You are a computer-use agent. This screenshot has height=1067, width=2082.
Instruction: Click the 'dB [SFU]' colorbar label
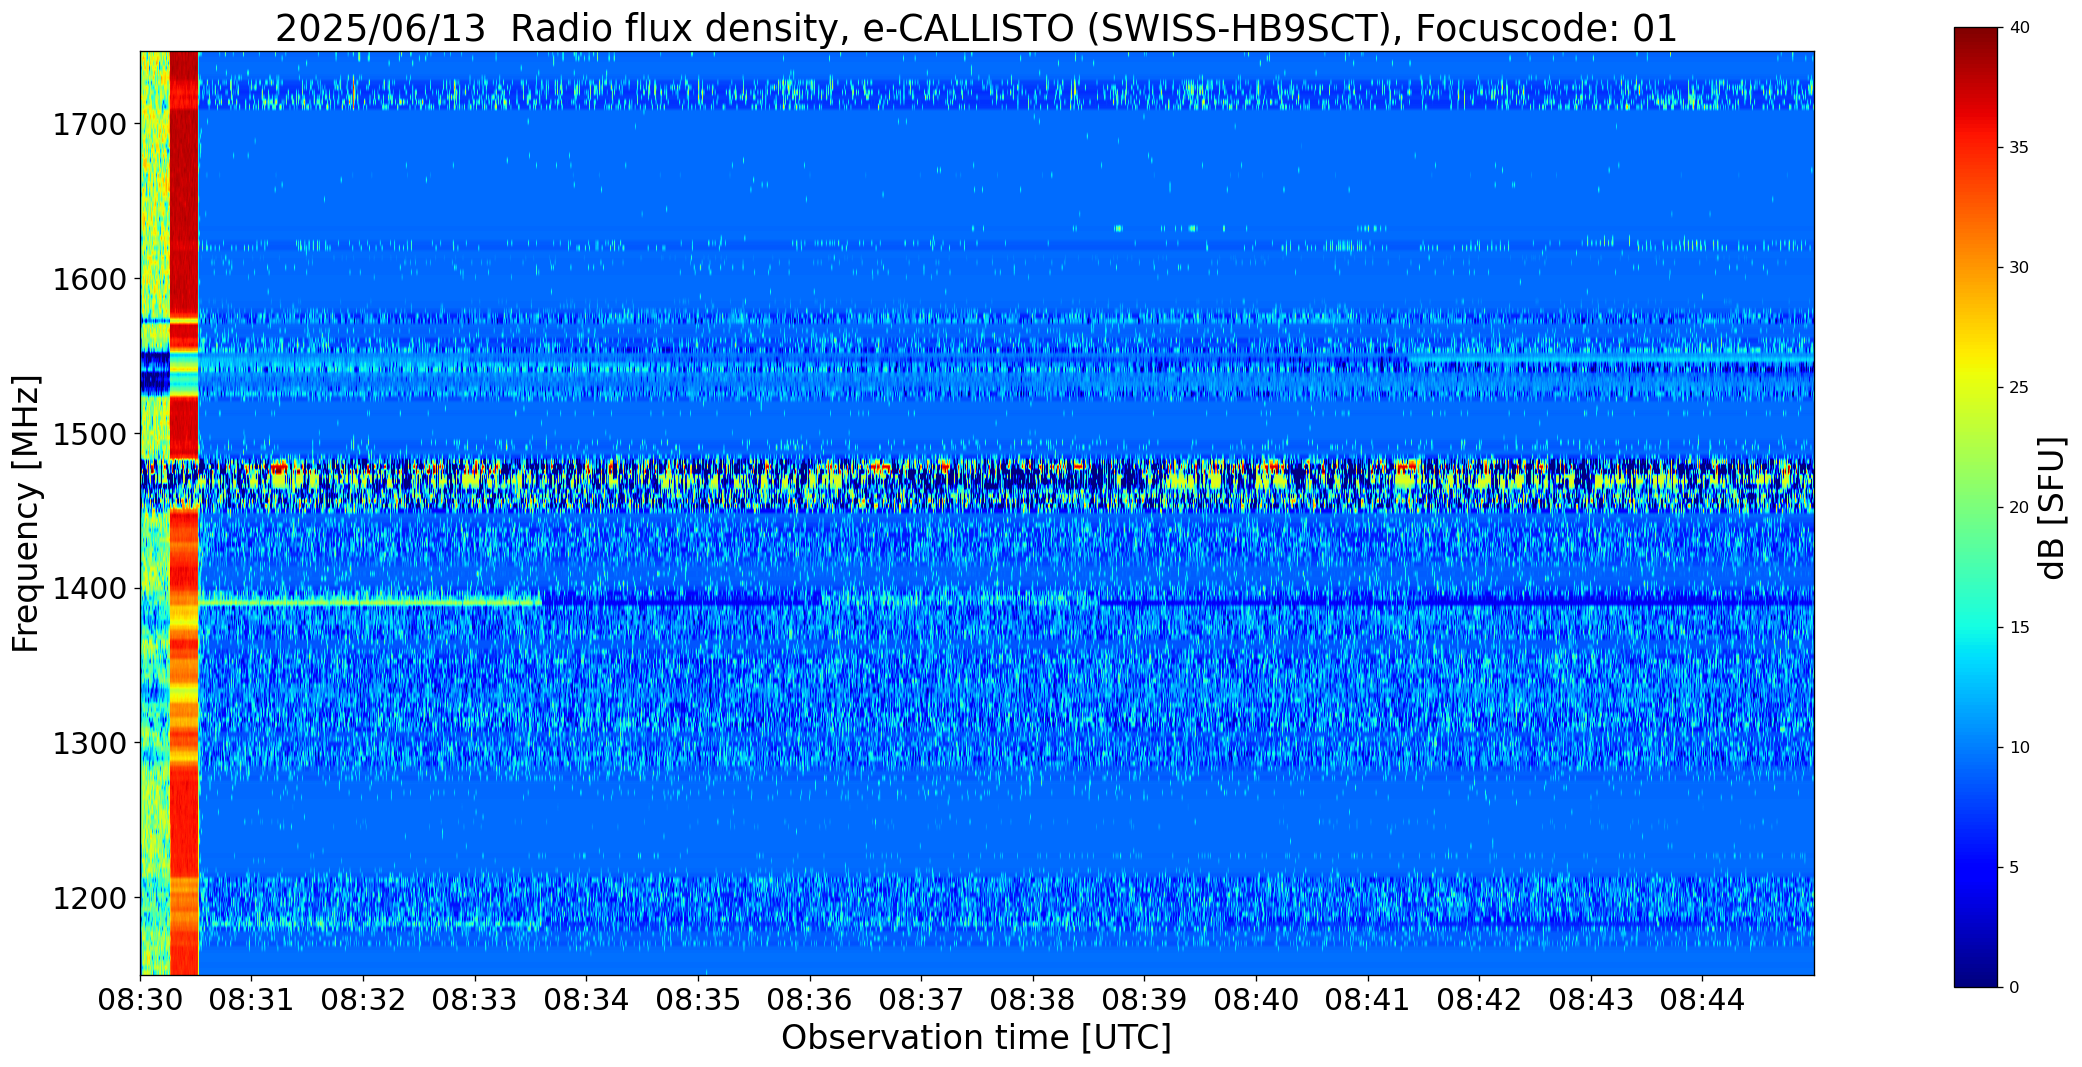pos(2052,508)
